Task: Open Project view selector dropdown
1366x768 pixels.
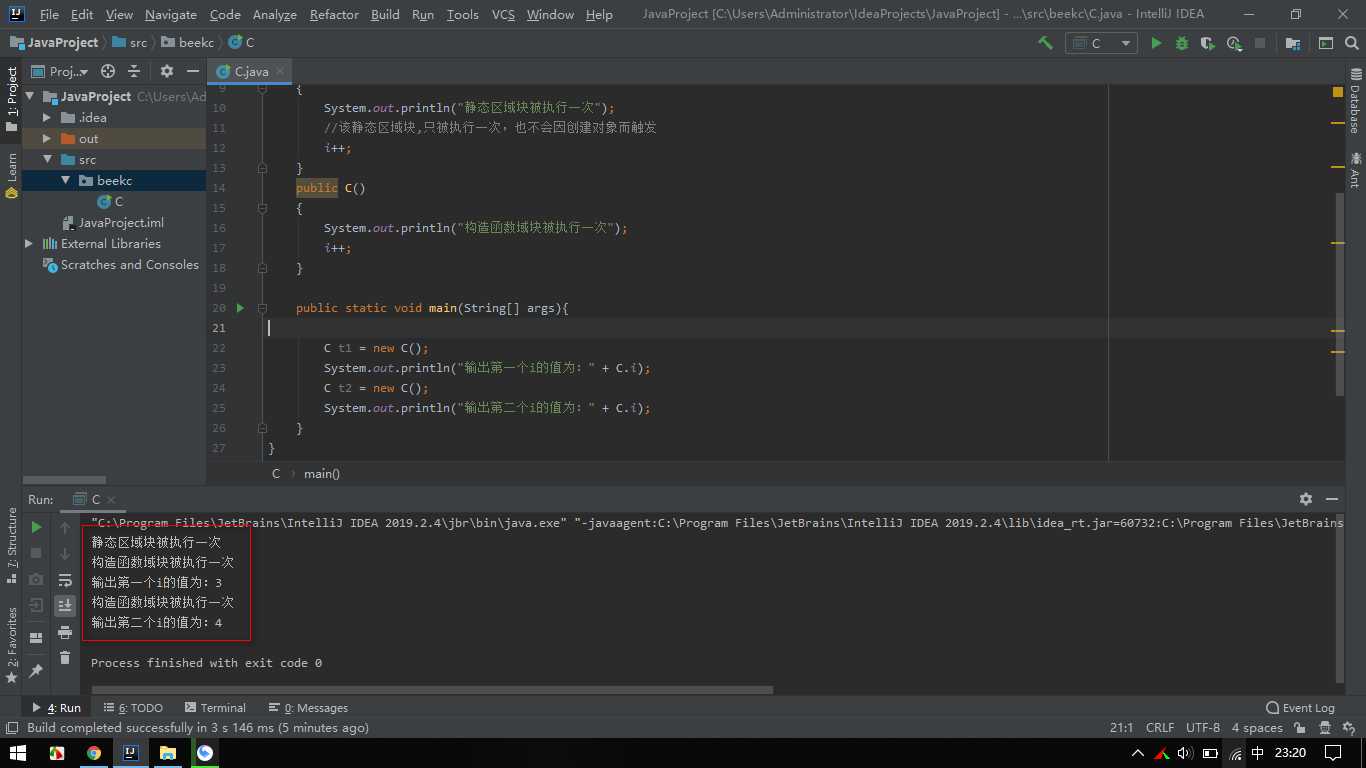Action: pos(60,71)
